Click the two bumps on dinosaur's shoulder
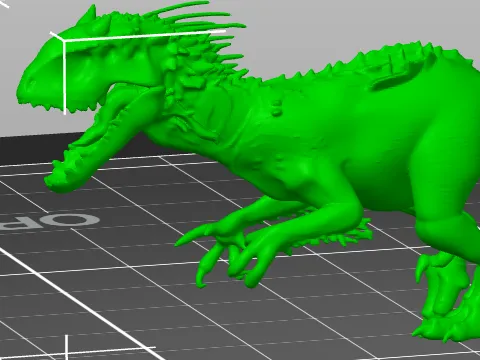The image size is (480, 360). [x=276, y=107]
